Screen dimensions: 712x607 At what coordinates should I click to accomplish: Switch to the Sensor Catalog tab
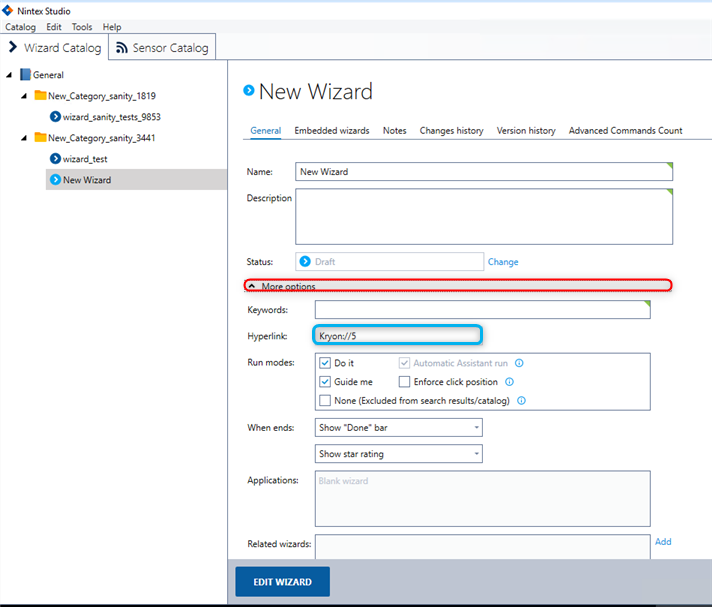pos(162,47)
